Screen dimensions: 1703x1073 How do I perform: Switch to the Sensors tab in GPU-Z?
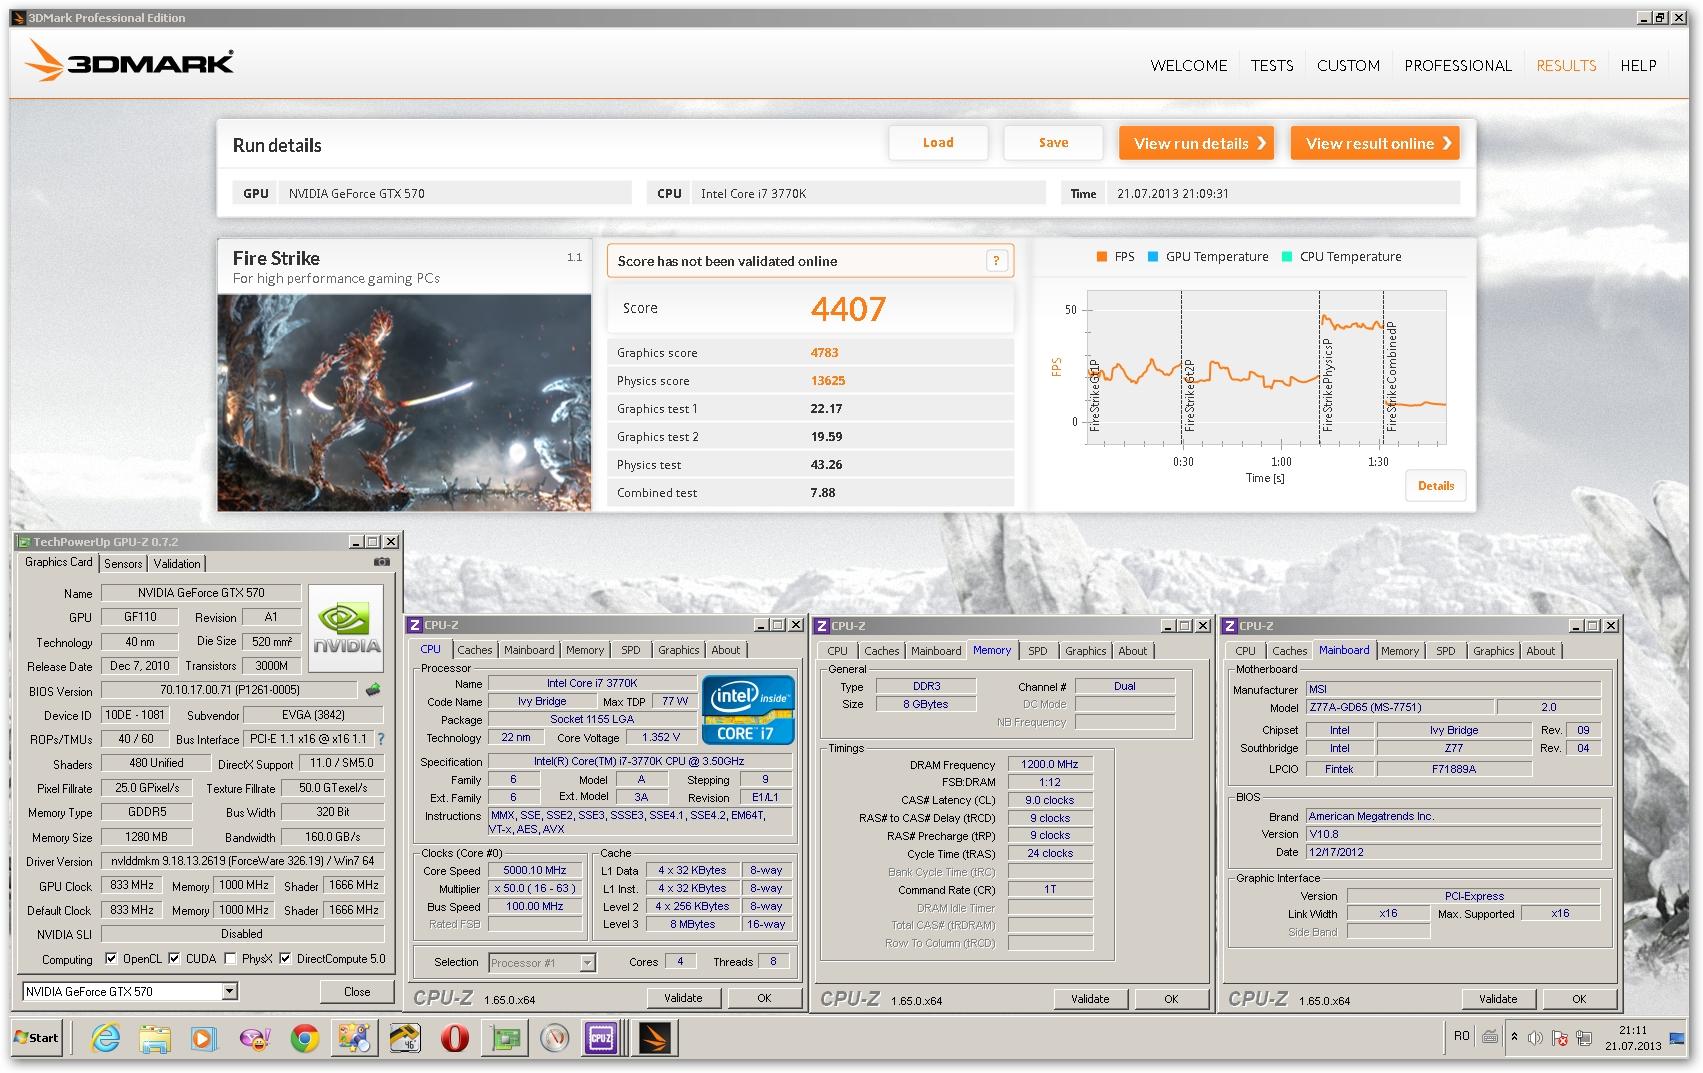pos(123,564)
